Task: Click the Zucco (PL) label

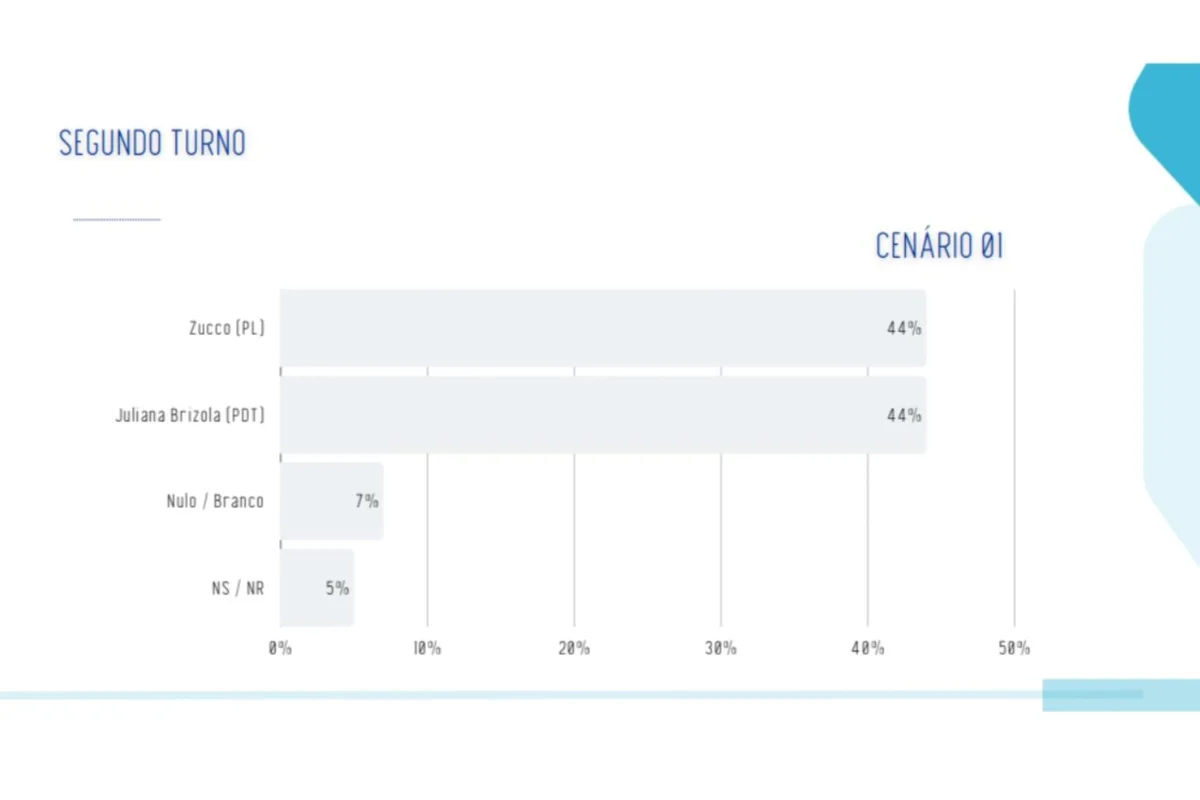Action: point(227,328)
